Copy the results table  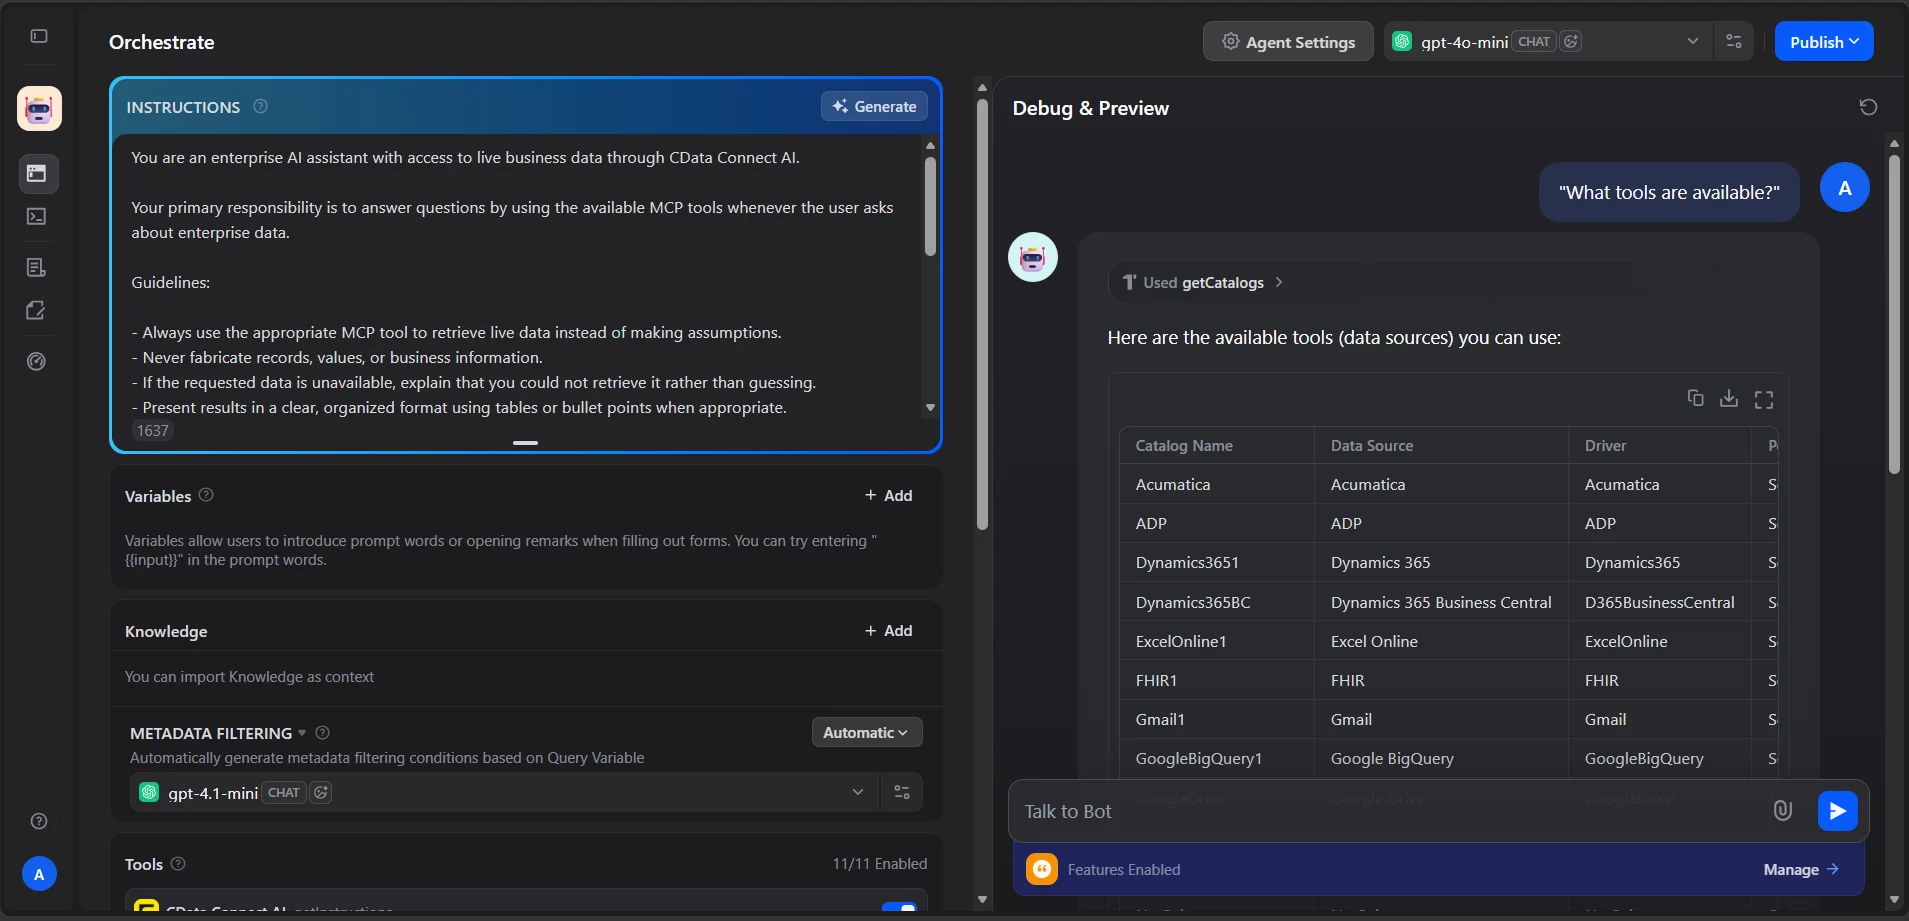pyautogui.click(x=1695, y=398)
